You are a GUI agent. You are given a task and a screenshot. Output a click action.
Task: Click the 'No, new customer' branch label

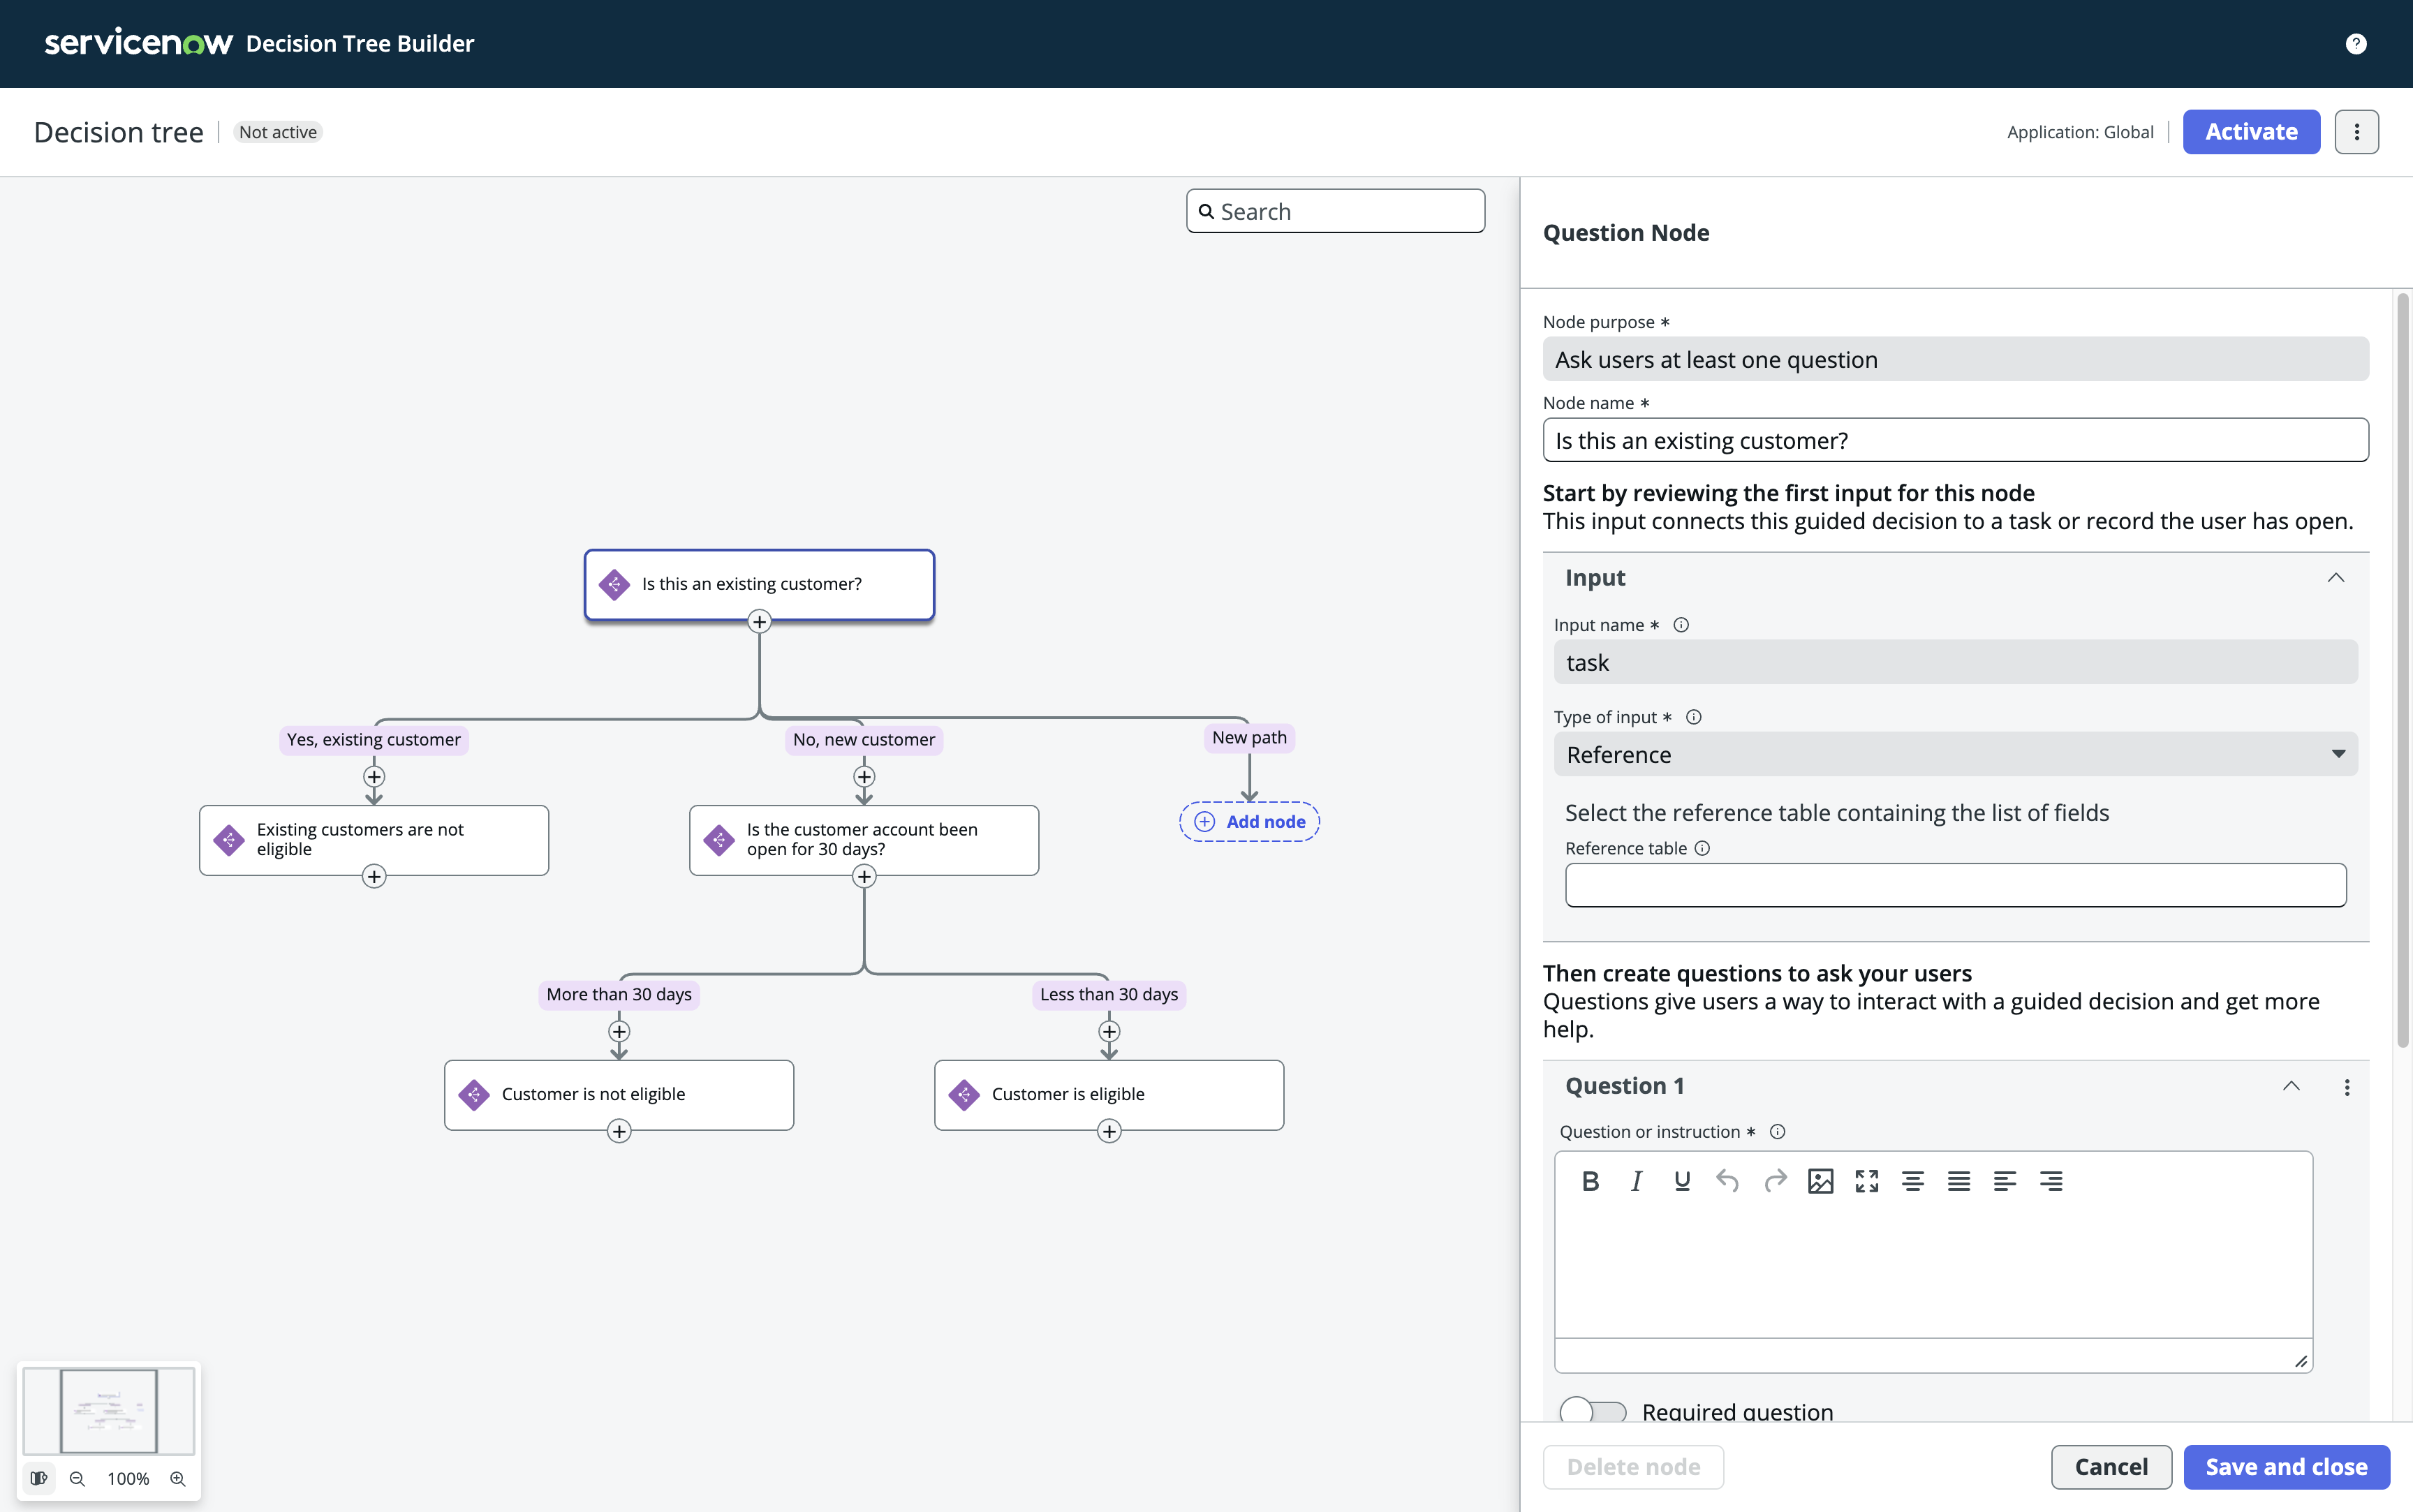(x=864, y=739)
